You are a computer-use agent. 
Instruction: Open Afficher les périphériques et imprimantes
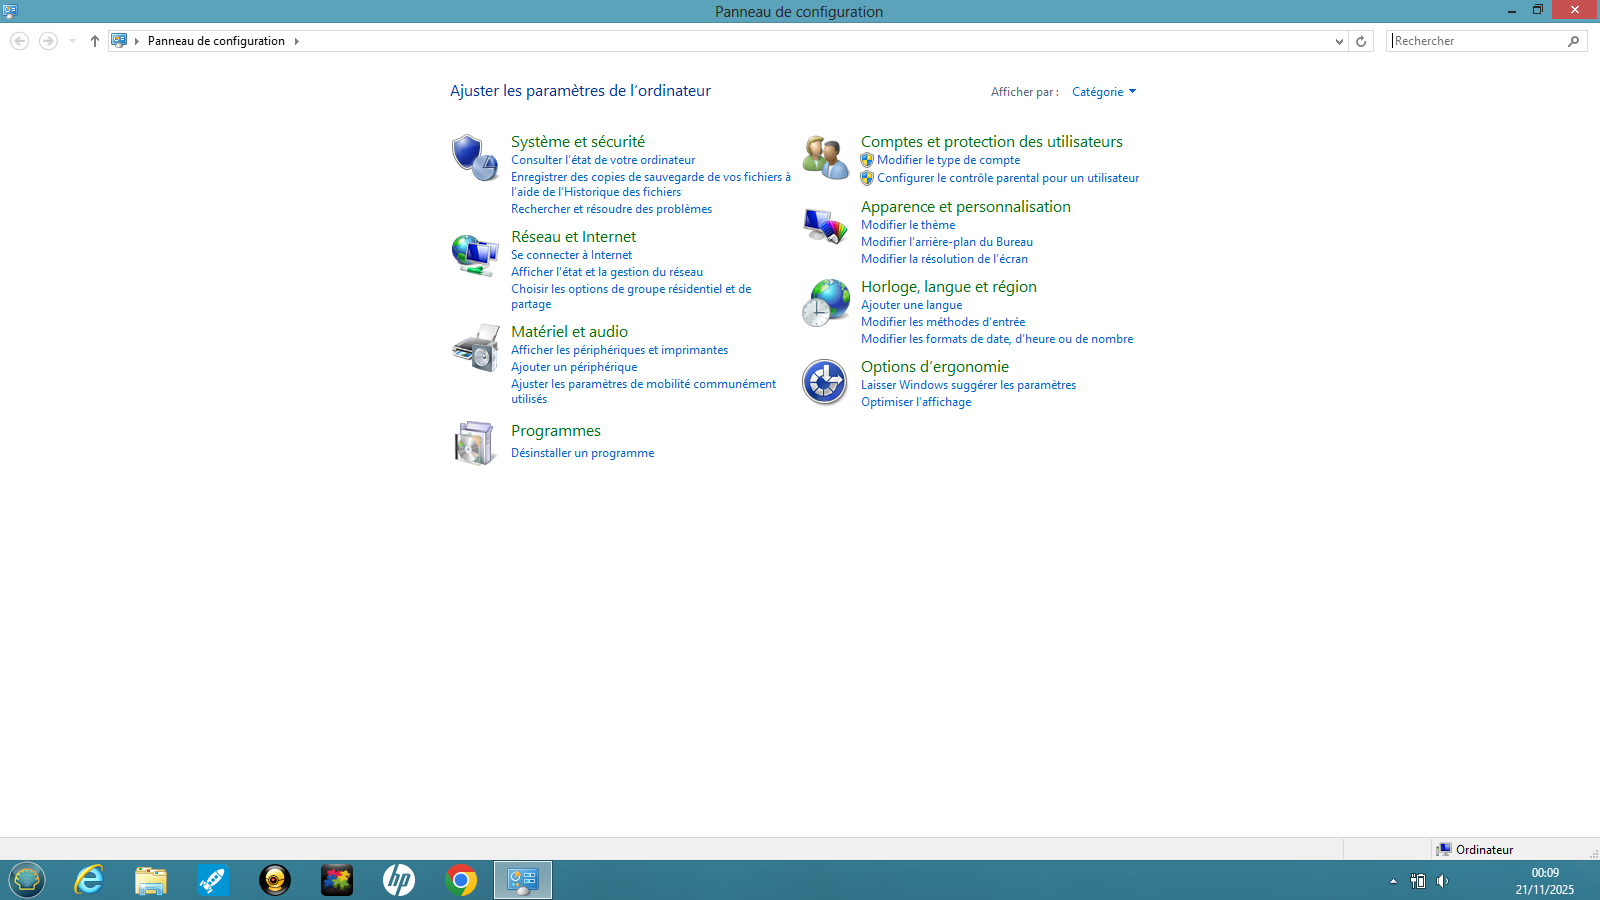619,350
